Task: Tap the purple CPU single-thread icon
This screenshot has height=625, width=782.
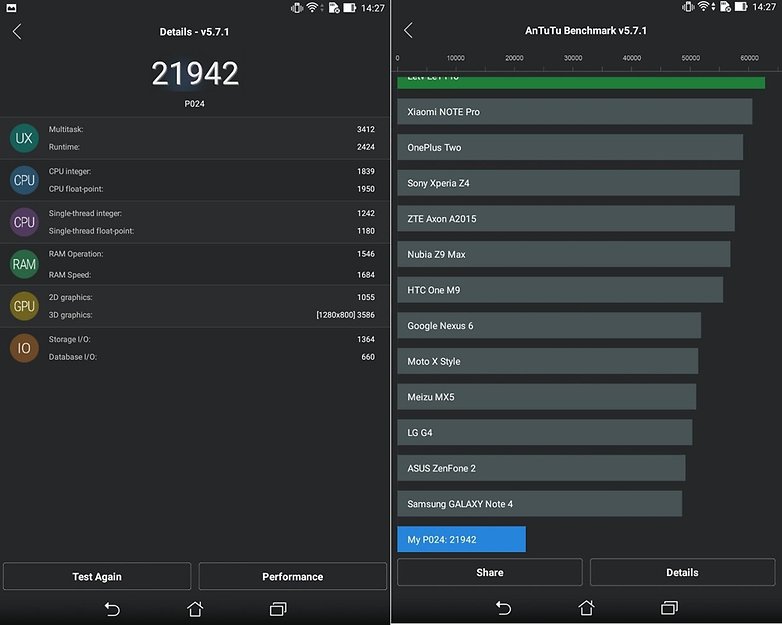Action: click(x=24, y=222)
